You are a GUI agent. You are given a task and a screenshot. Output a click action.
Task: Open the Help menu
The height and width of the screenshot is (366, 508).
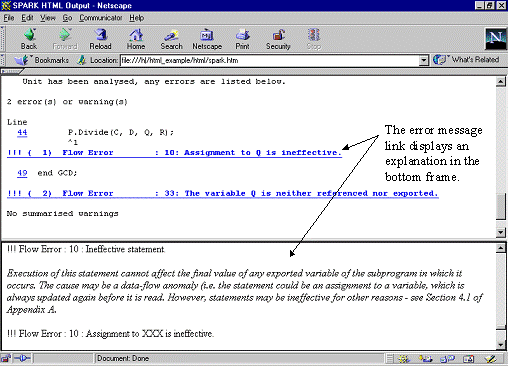[x=137, y=18]
